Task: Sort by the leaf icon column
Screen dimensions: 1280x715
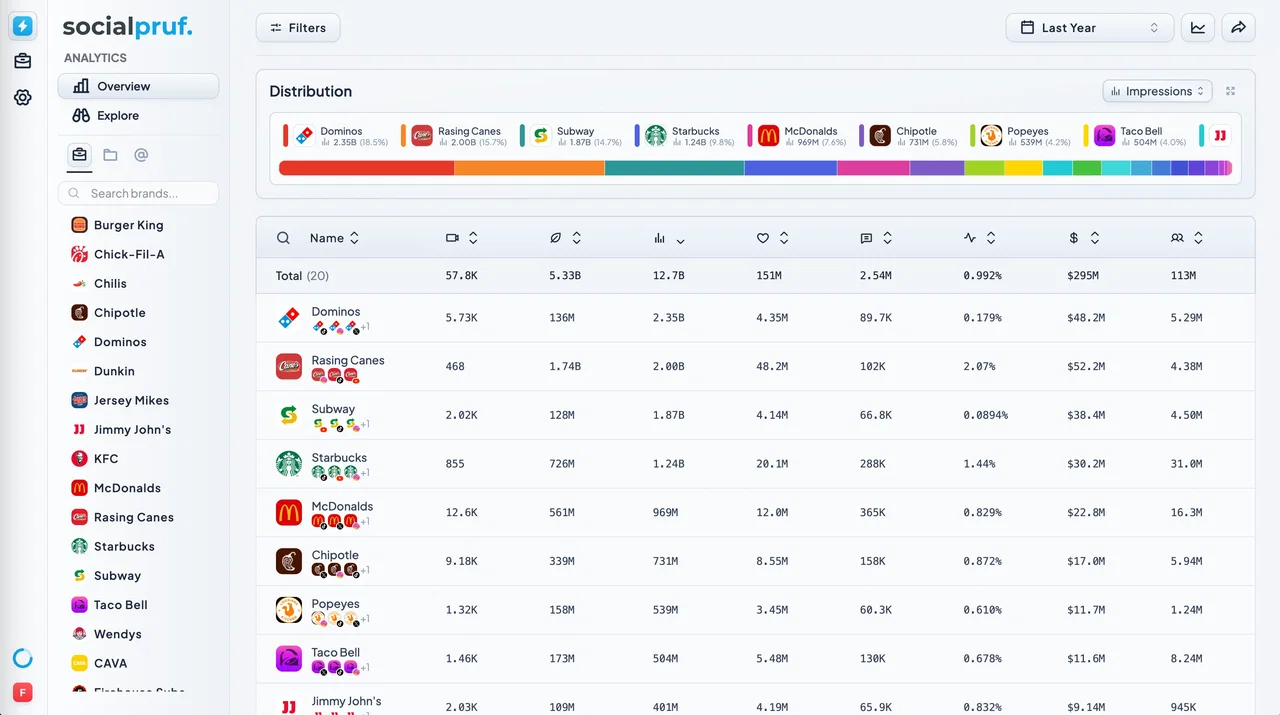Action: pyautogui.click(x=566, y=238)
